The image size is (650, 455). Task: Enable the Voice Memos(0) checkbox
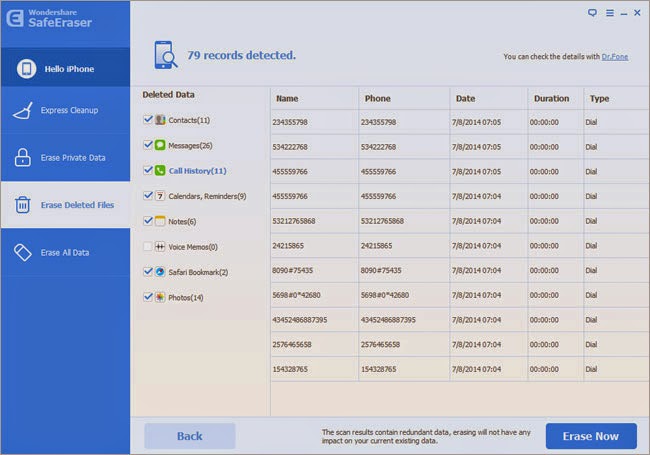(148, 247)
